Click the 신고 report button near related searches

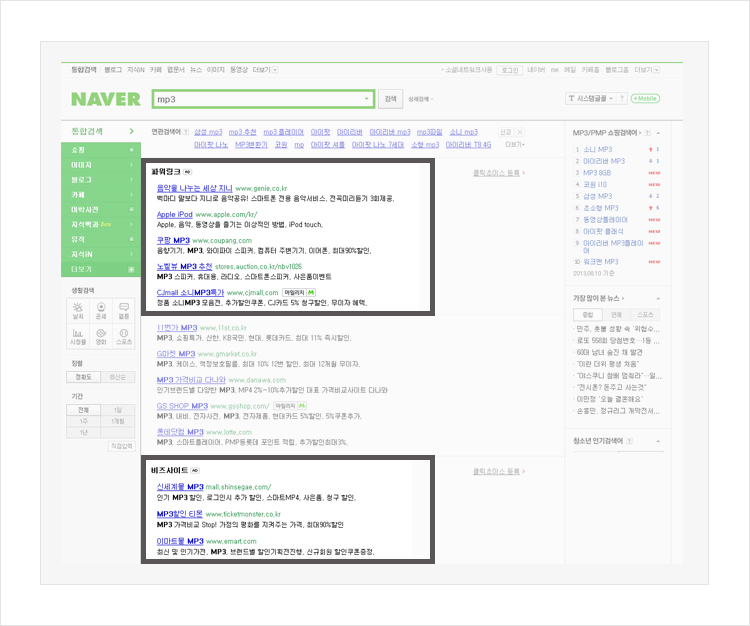[x=506, y=132]
